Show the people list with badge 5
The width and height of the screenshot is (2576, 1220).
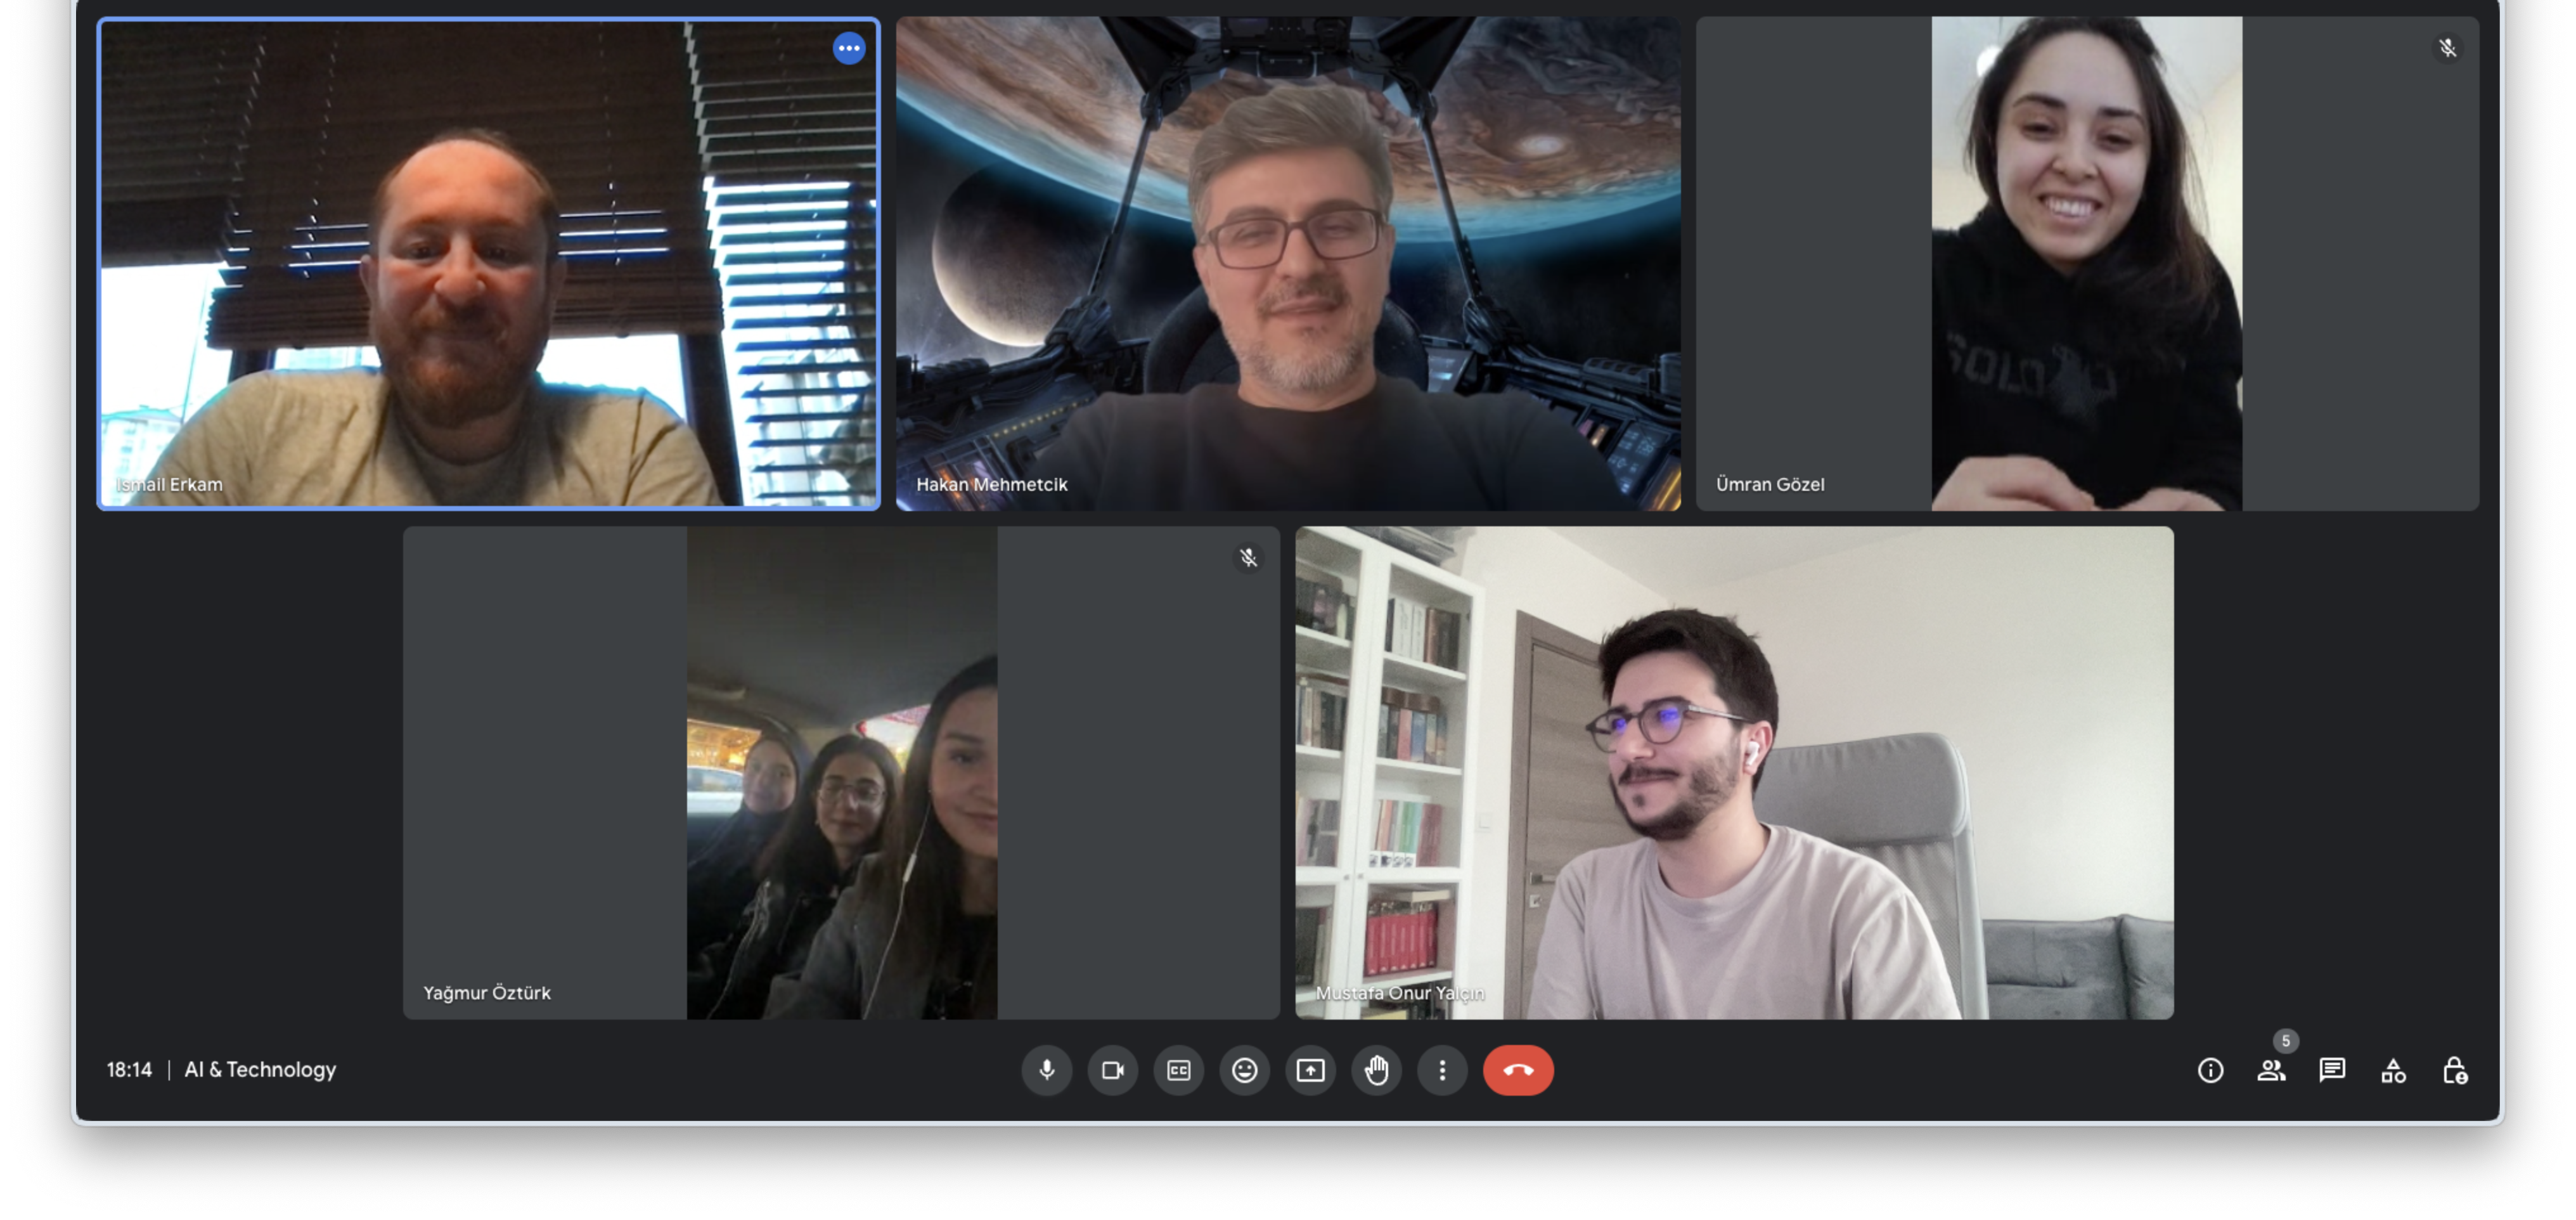pos(2271,1071)
